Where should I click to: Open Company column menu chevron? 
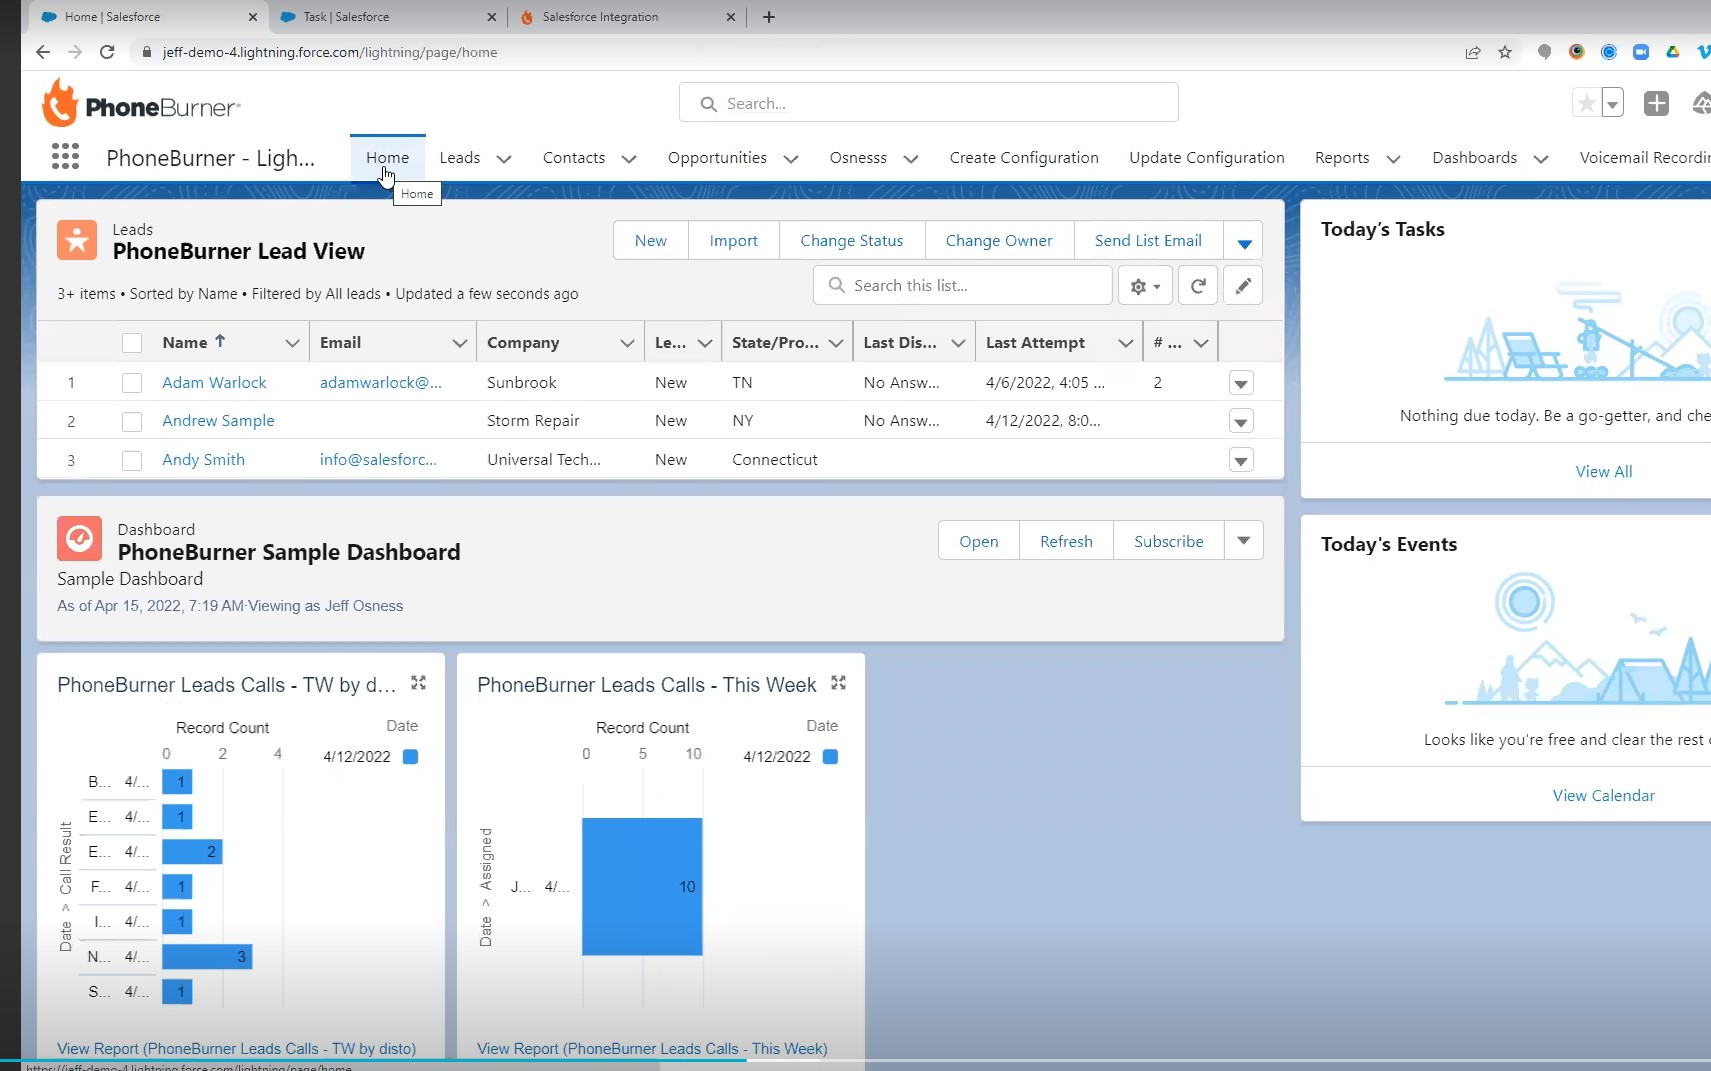pos(627,343)
